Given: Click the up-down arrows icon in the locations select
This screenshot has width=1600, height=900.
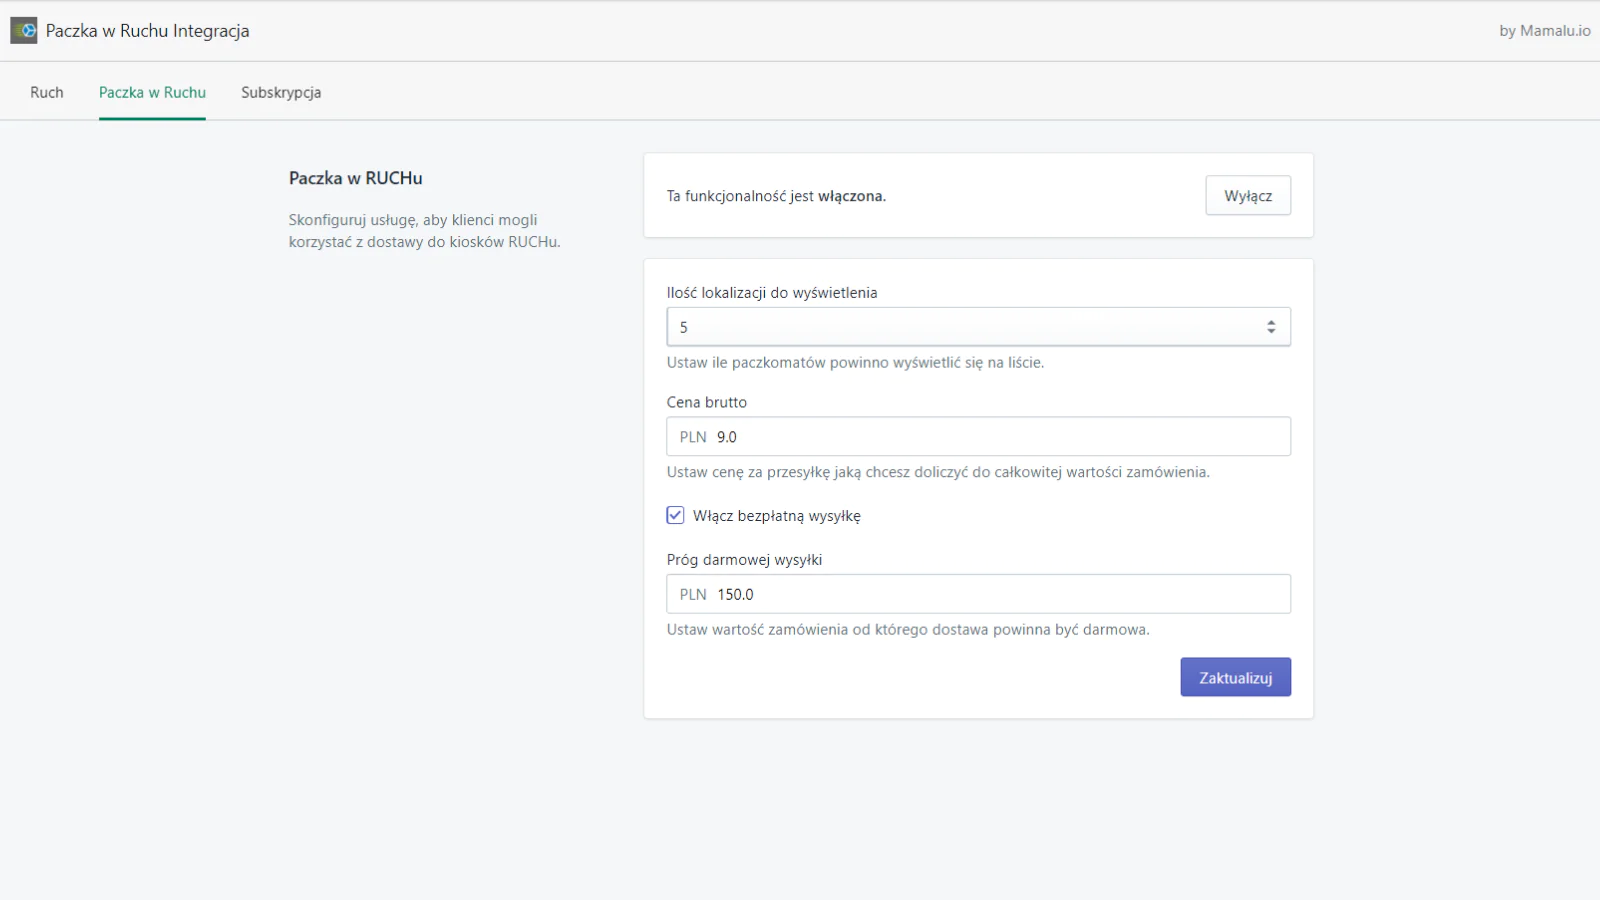Looking at the screenshot, I should coord(1271,327).
